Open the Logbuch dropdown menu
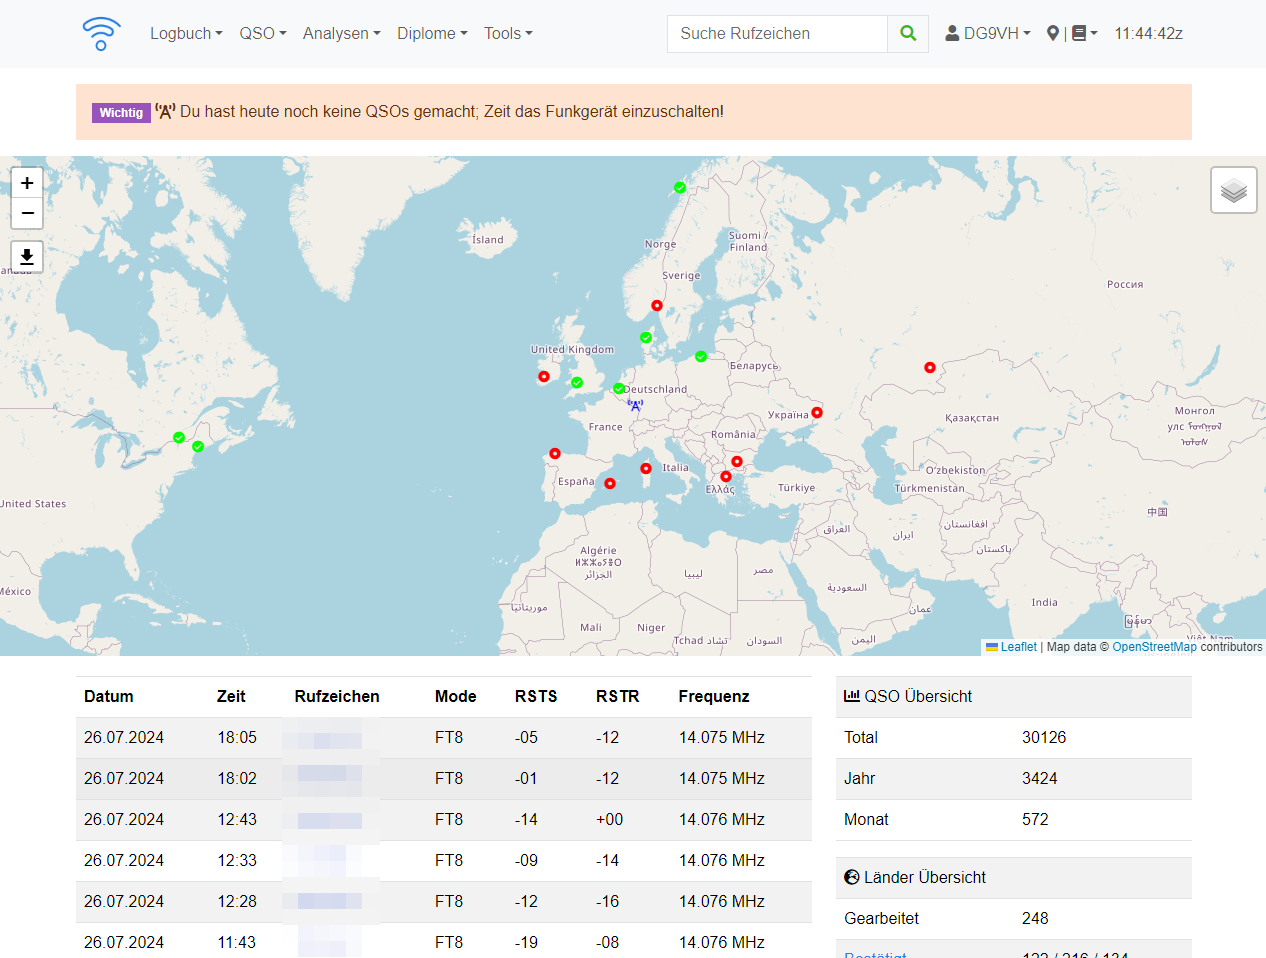This screenshot has height=958, width=1266. pos(186,33)
